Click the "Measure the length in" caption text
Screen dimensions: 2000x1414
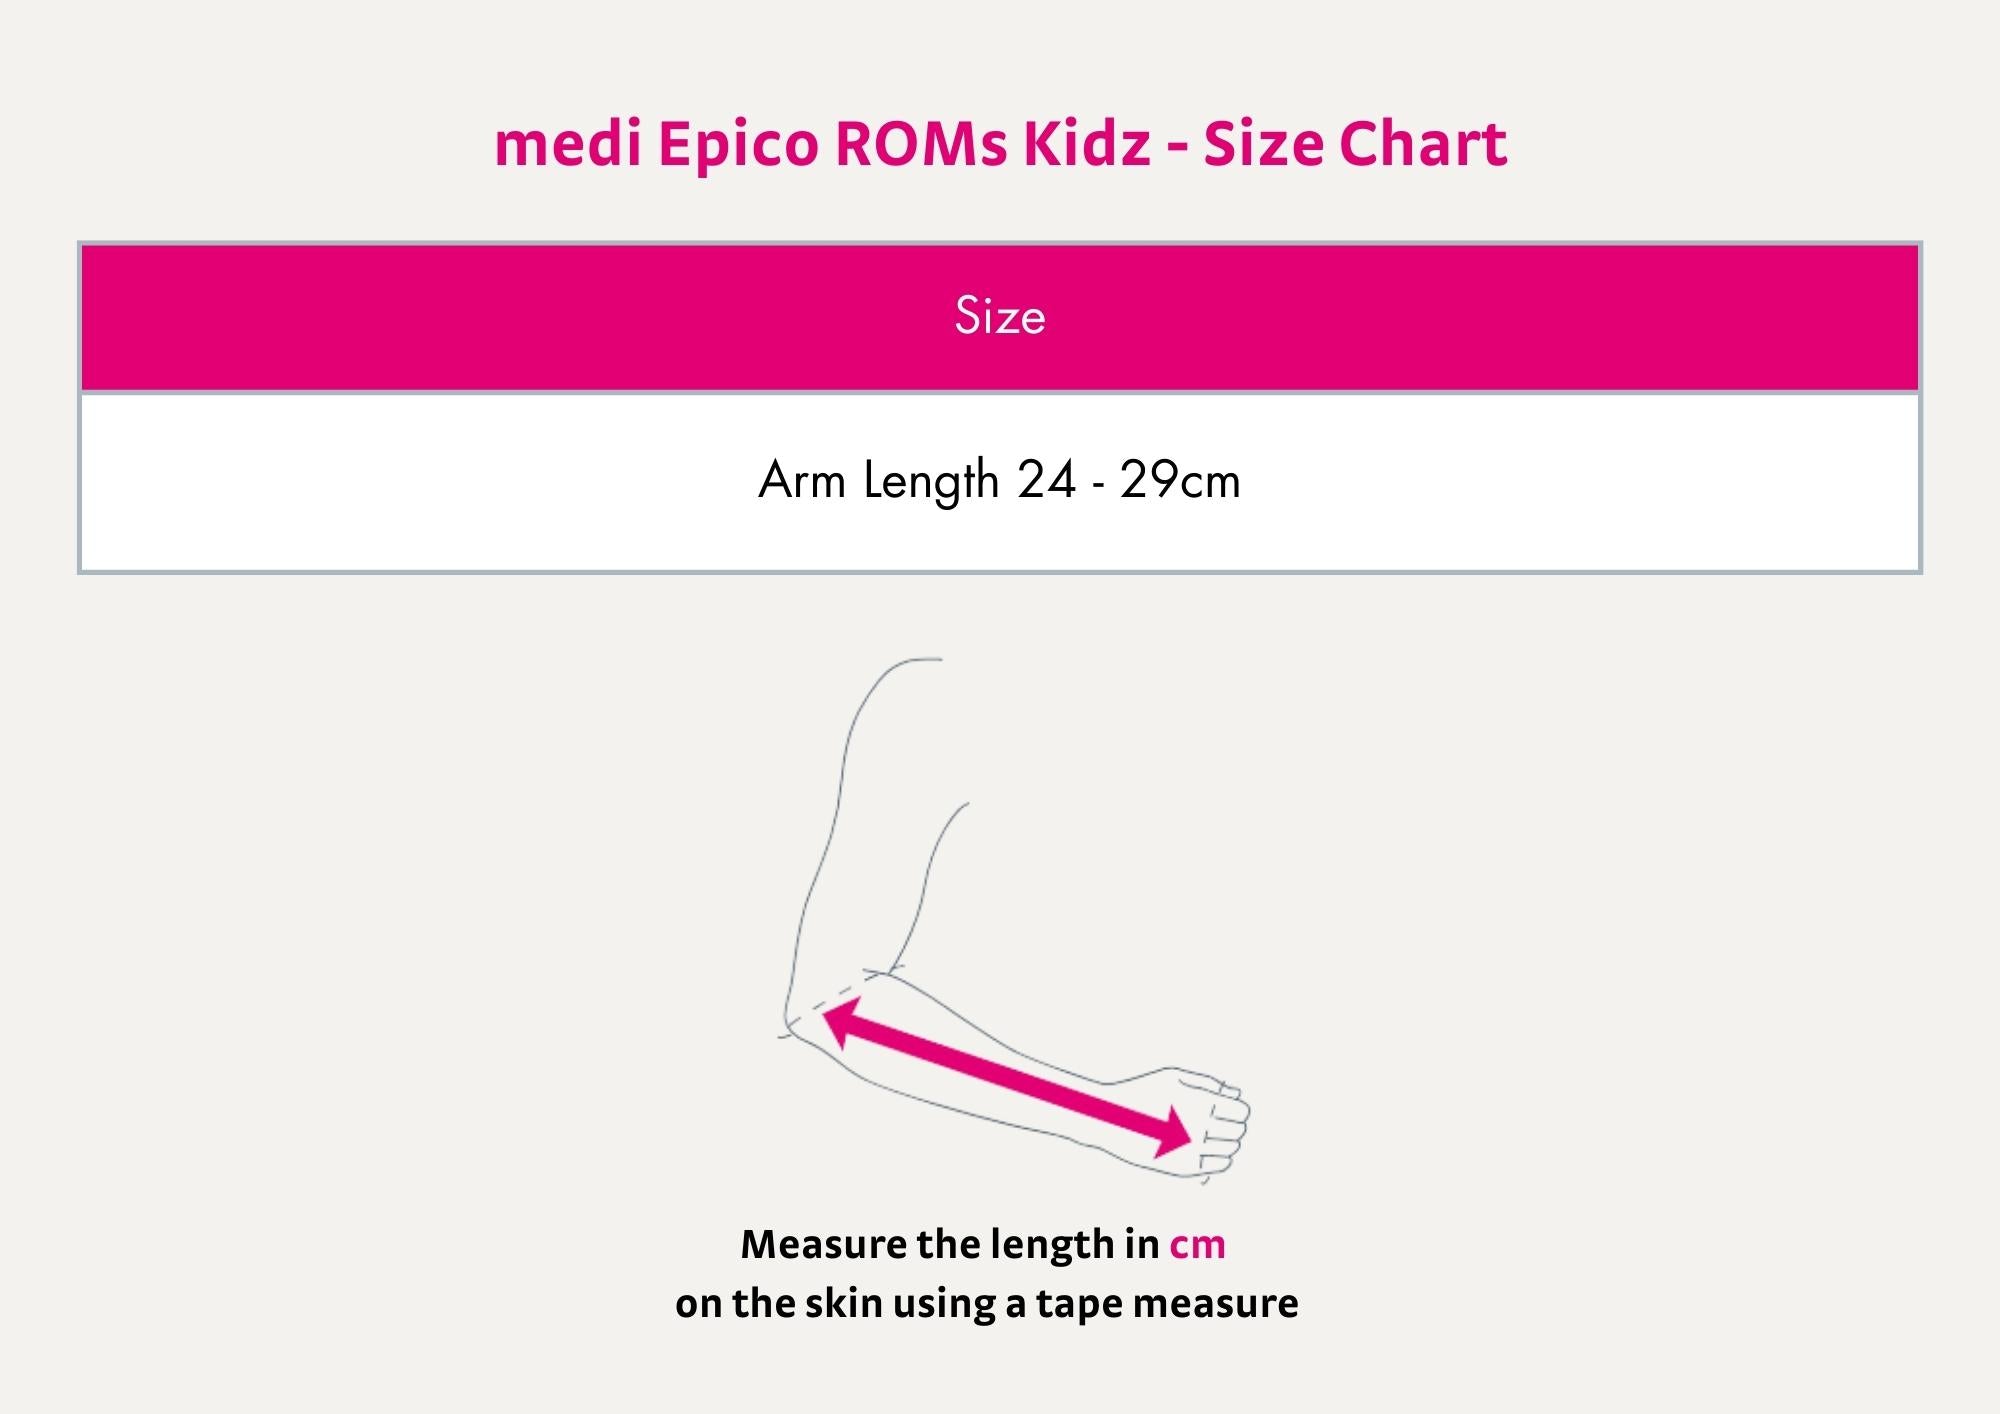pos(949,1244)
